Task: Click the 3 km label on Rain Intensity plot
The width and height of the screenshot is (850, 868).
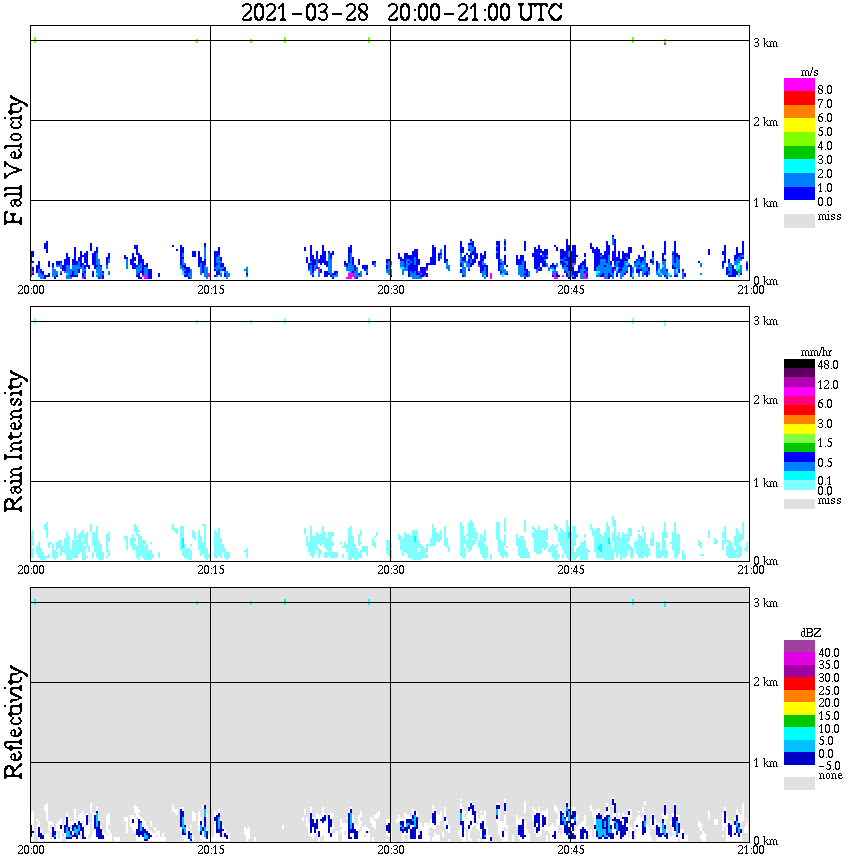Action: point(765,321)
